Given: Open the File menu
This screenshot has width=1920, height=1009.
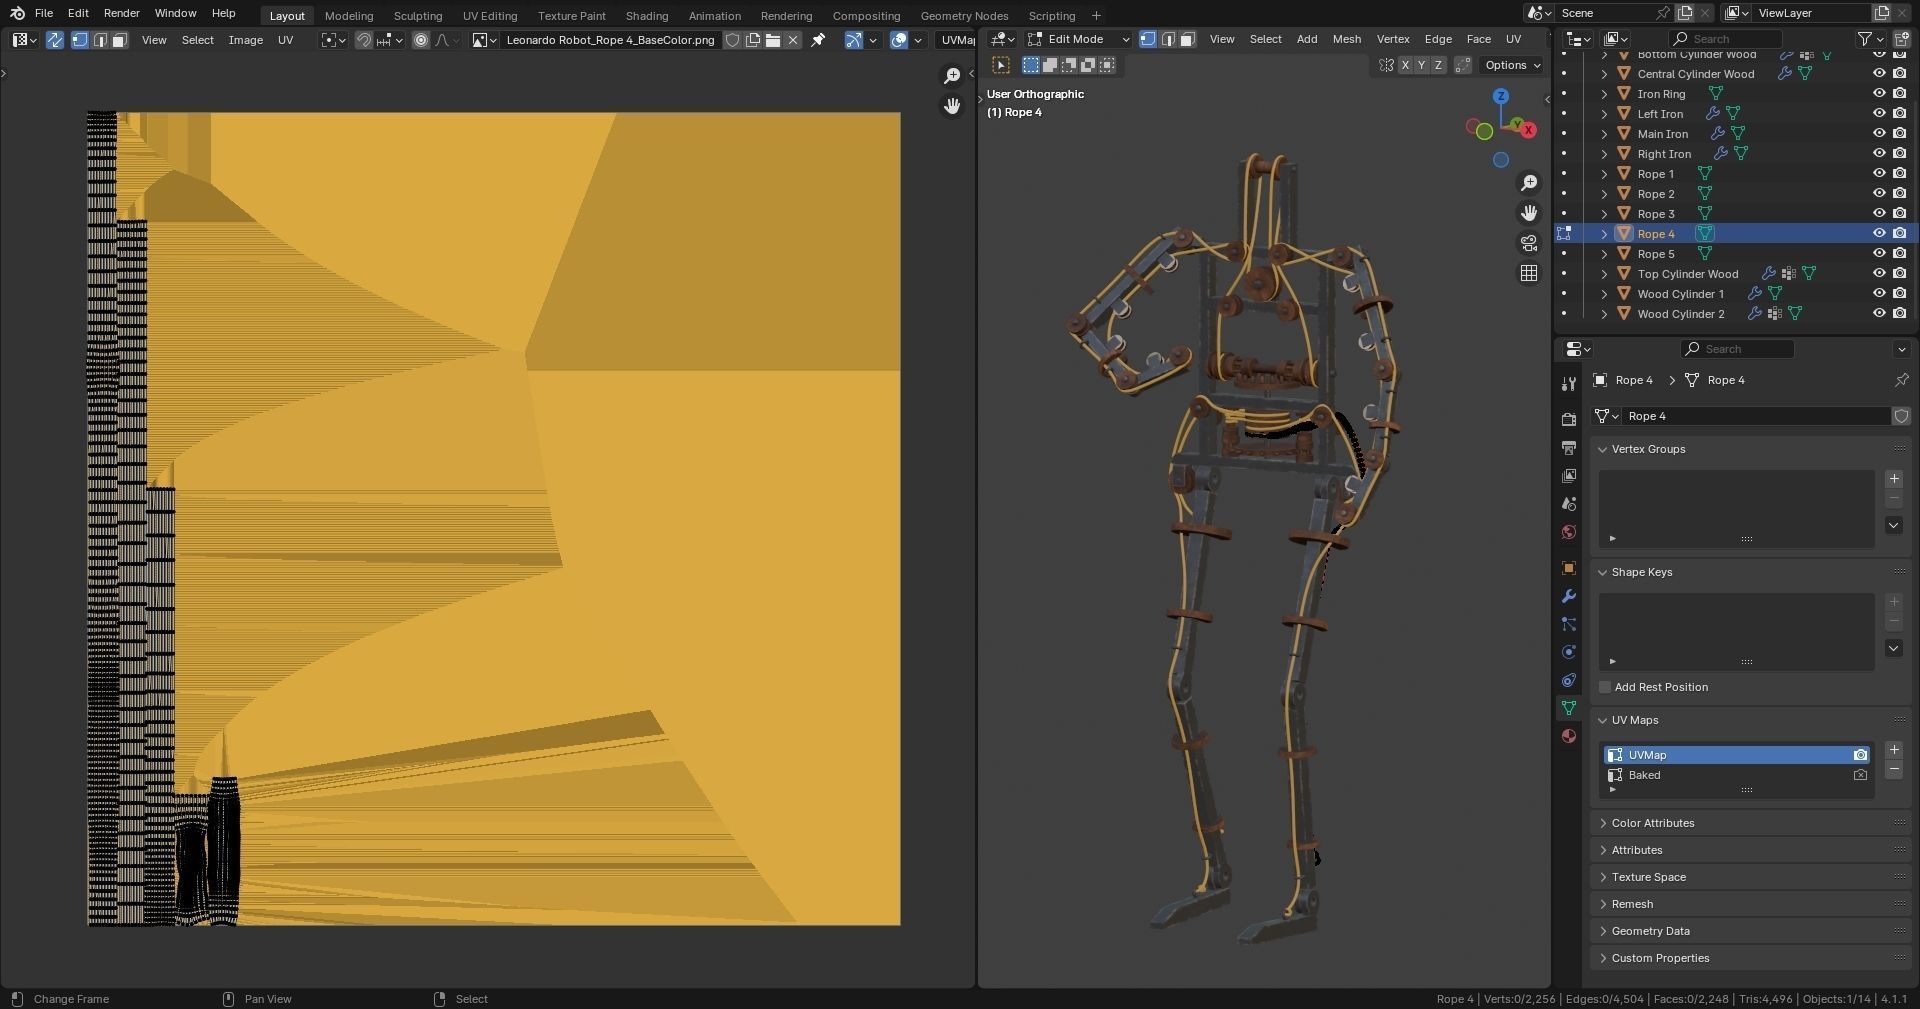Looking at the screenshot, I should click(44, 13).
